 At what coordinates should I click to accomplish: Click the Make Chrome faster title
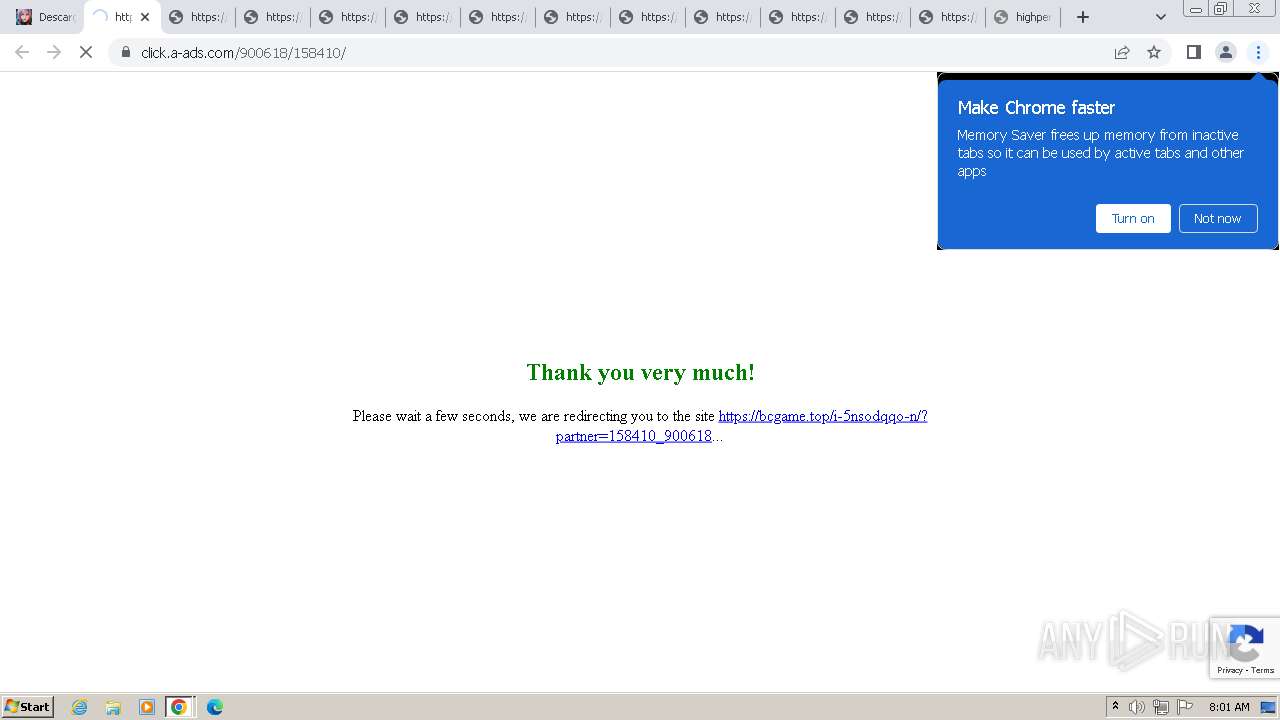coord(1036,107)
